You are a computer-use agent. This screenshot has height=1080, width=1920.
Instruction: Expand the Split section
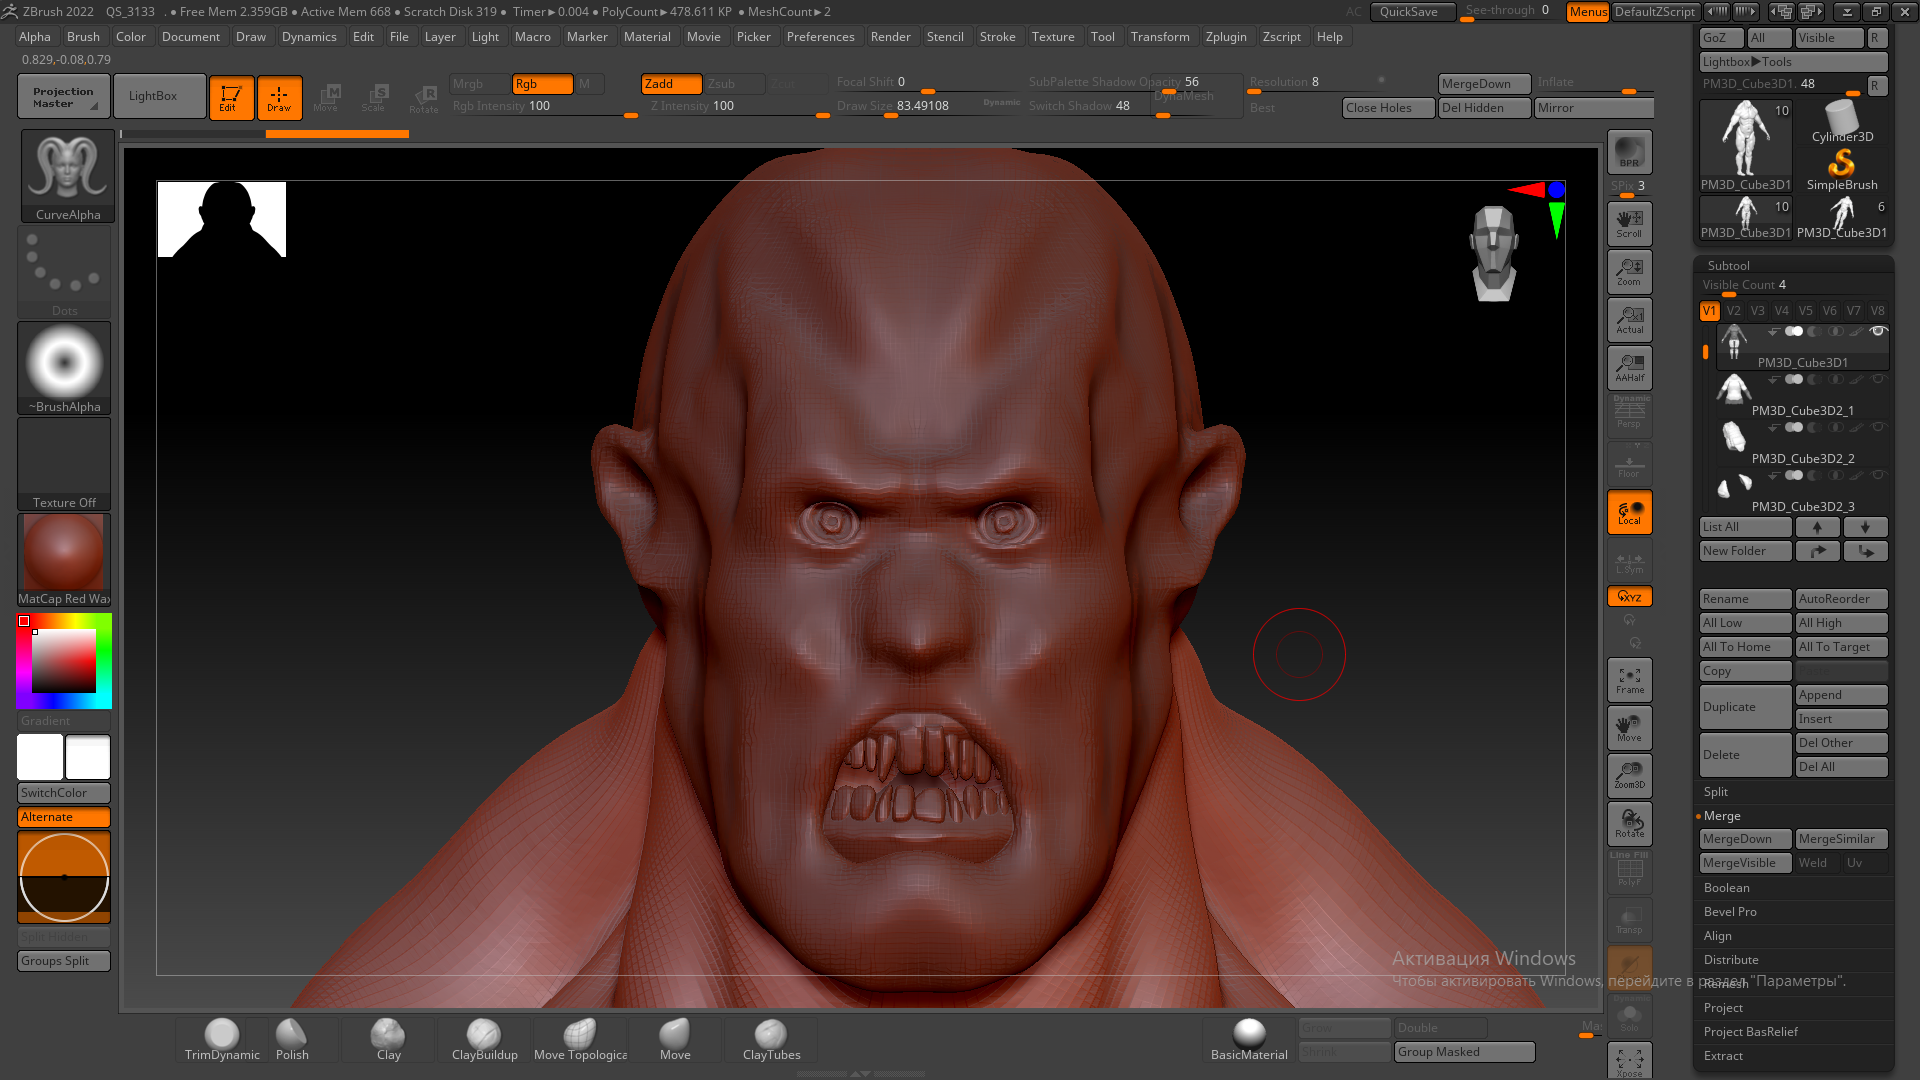tap(1716, 792)
